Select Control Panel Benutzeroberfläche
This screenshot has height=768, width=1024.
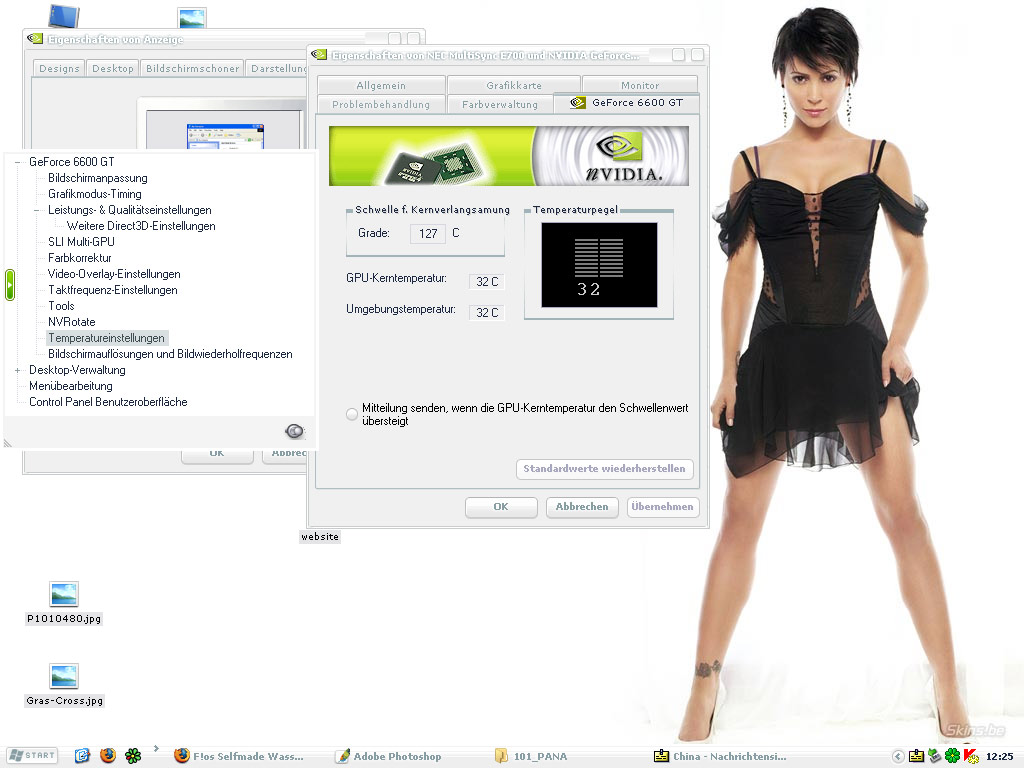click(108, 402)
